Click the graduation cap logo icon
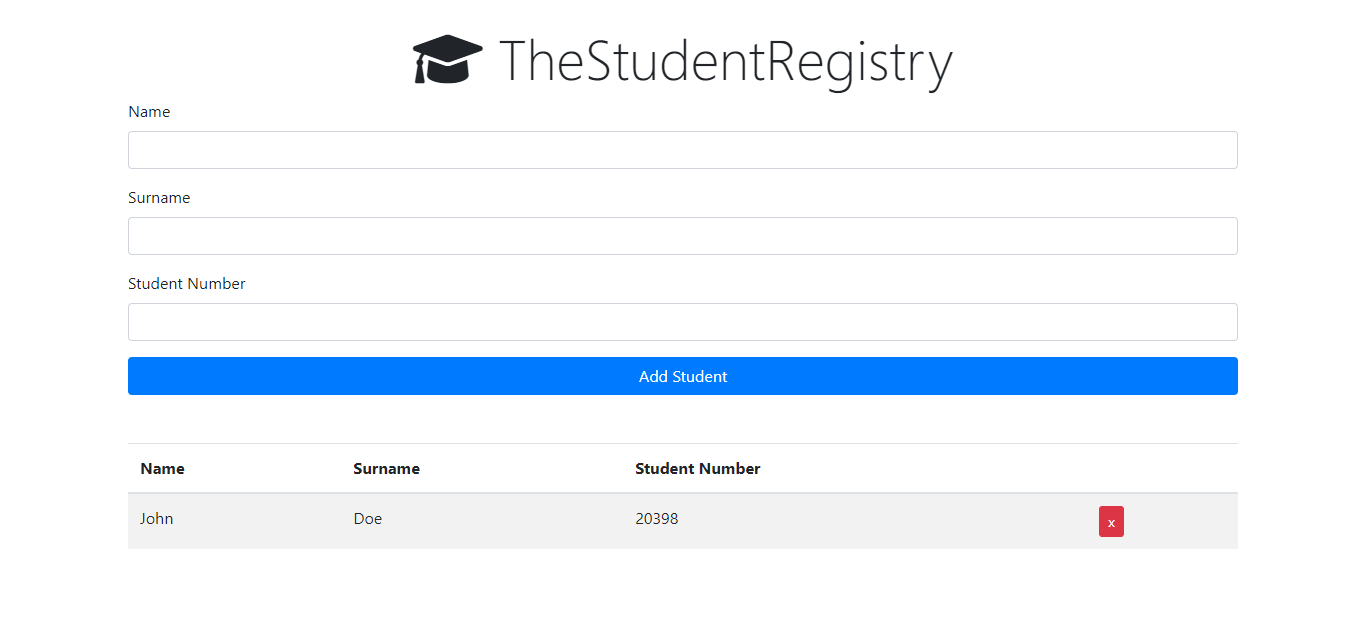The height and width of the screenshot is (619, 1366). [448, 59]
